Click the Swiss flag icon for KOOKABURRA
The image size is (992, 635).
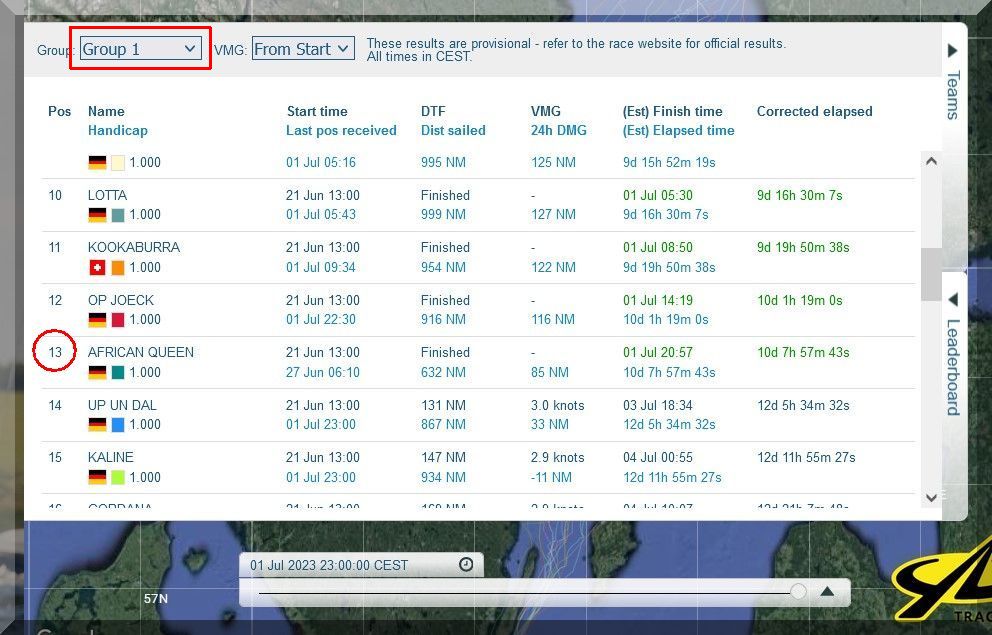point(97,268)
